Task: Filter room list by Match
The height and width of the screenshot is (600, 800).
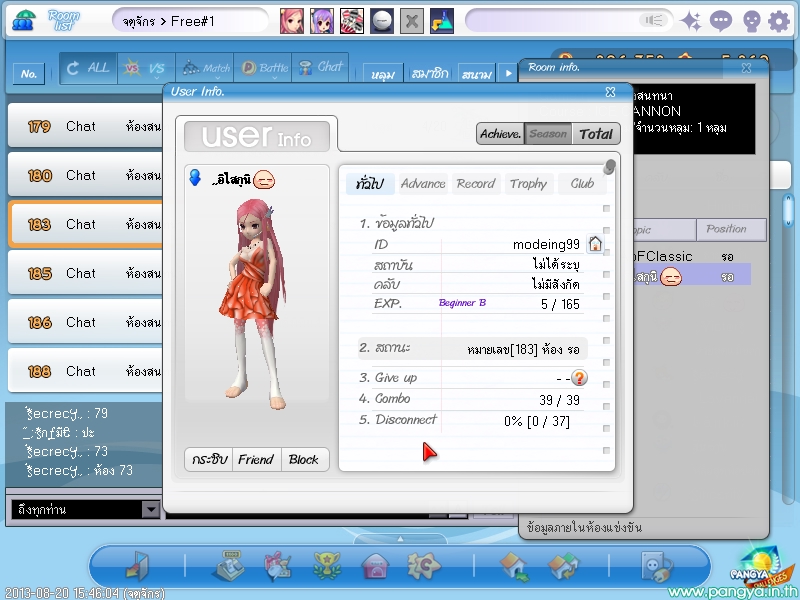Action: click(205, 68)
